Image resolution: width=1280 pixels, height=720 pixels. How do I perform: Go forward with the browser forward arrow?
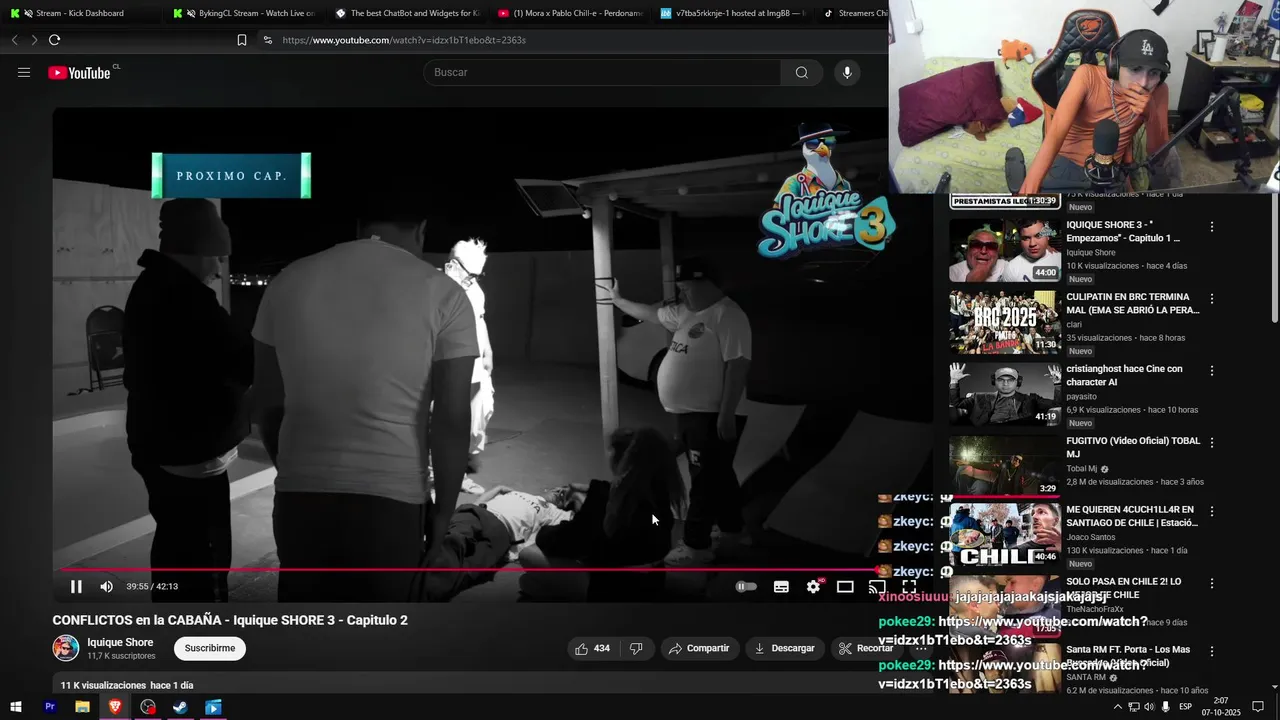[34, 40]
